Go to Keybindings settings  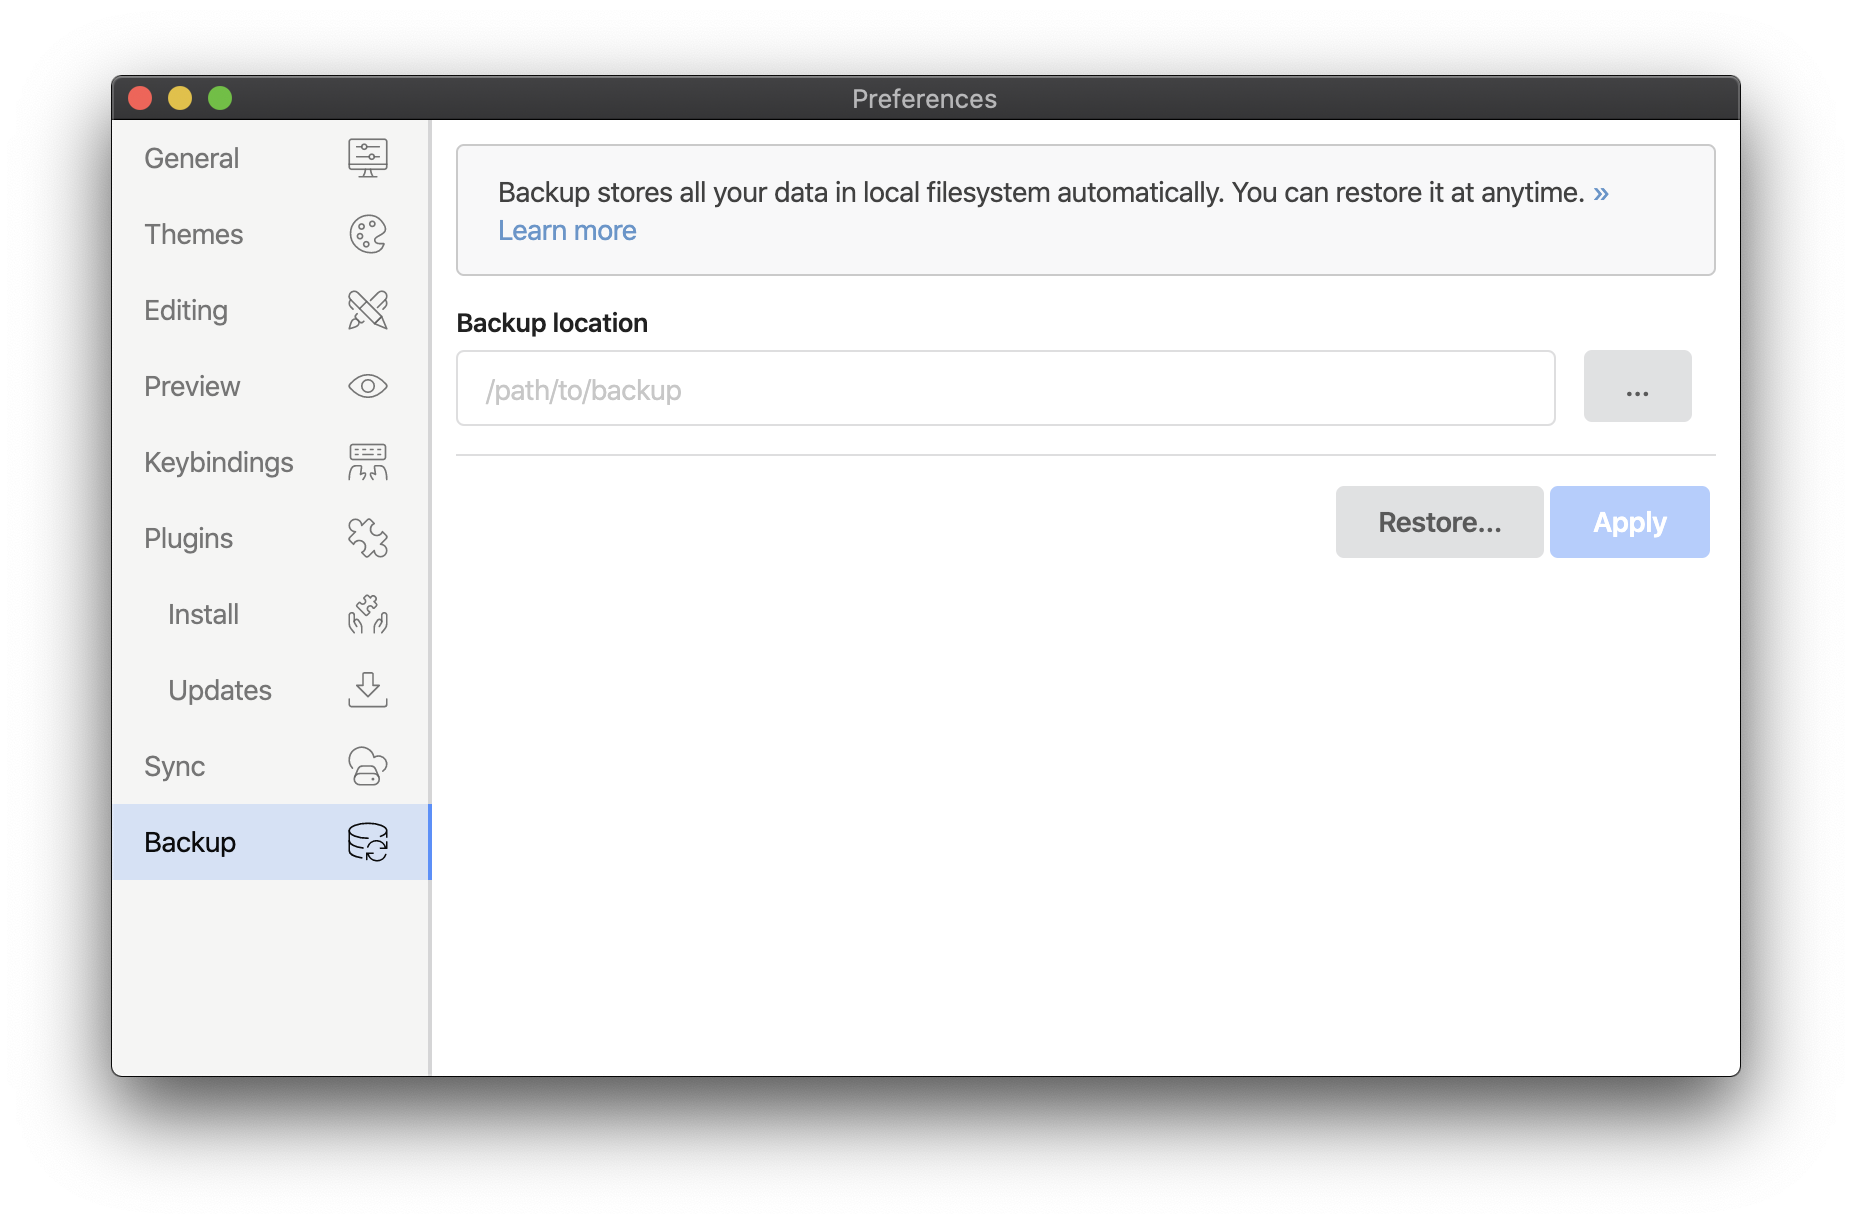218,462
